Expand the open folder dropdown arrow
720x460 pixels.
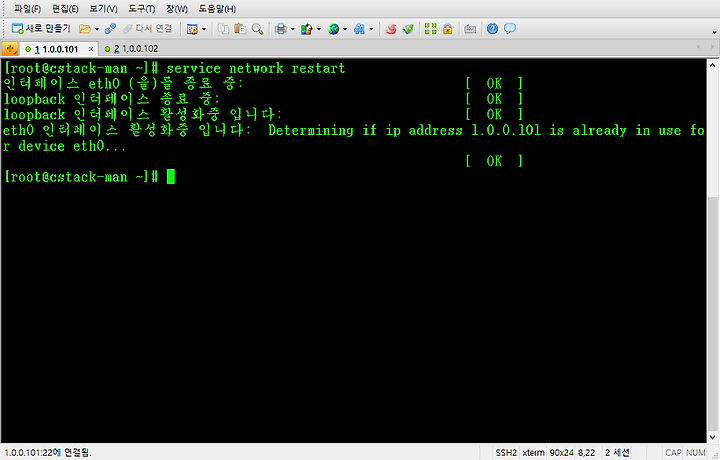click(x=96, y=29)
